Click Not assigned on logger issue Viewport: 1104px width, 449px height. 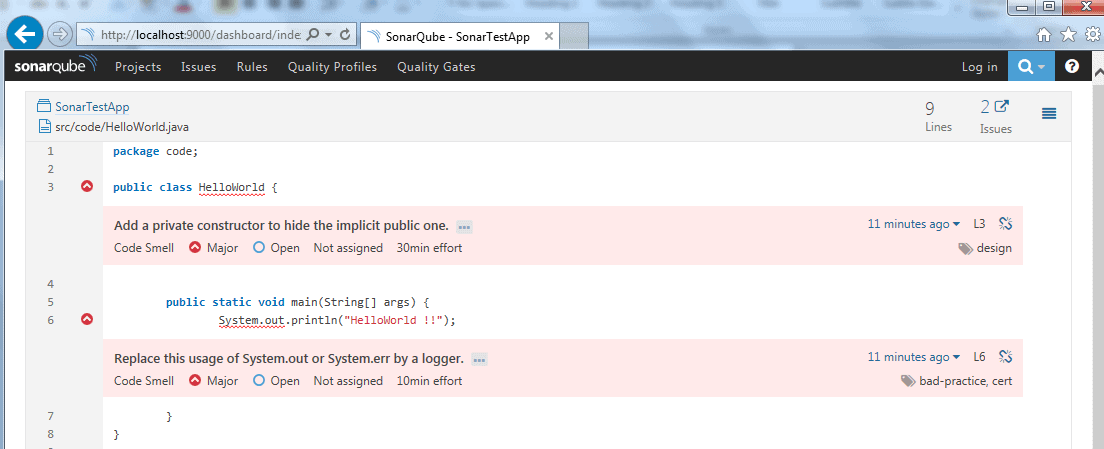click(x=348, y=381)
